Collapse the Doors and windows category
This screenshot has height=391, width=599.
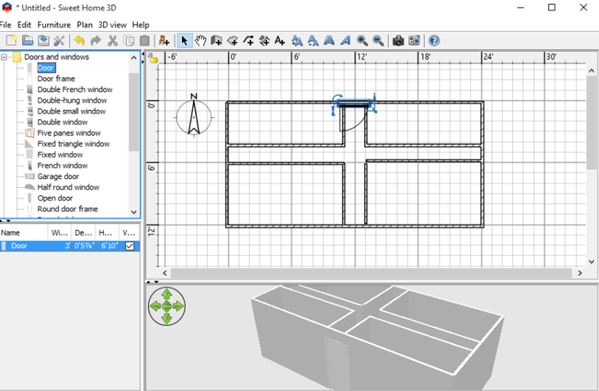click(4, 57)
